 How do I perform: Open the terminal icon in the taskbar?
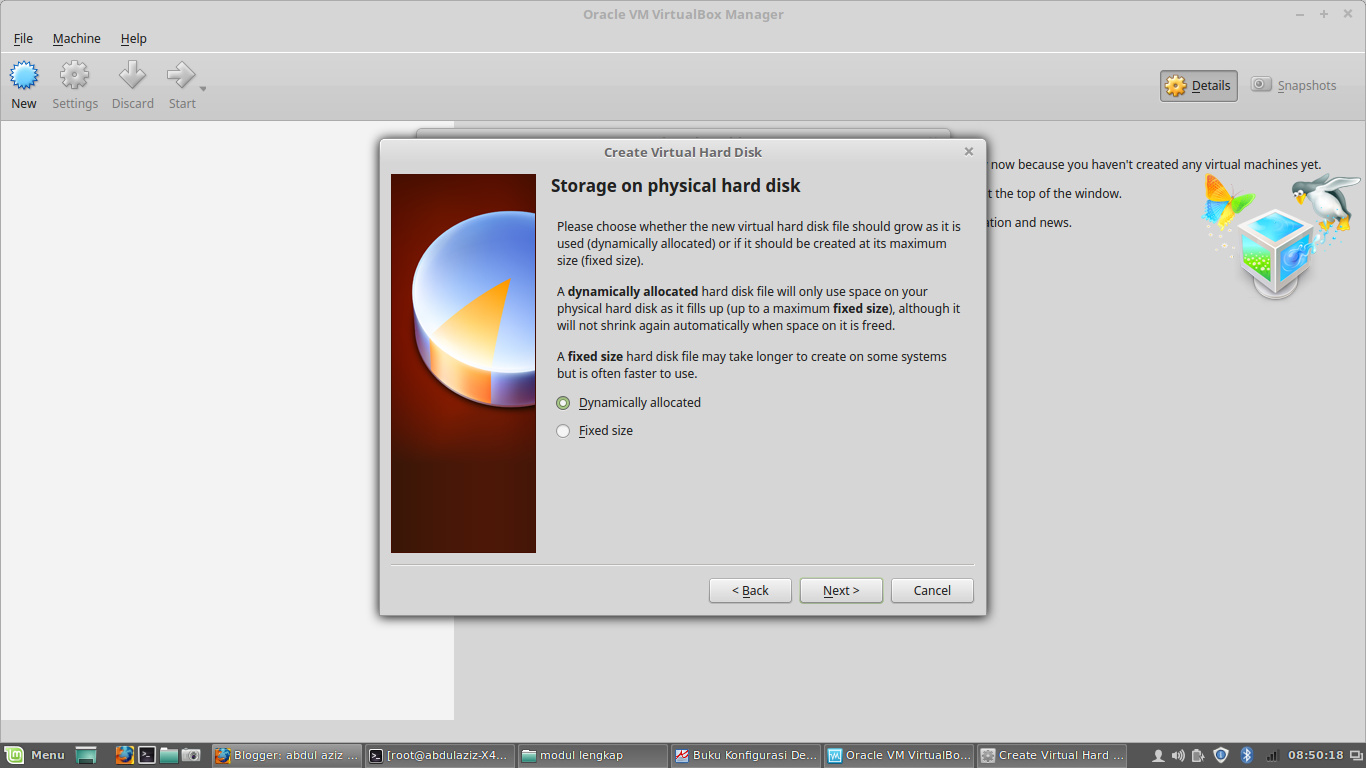coord(147,755)
